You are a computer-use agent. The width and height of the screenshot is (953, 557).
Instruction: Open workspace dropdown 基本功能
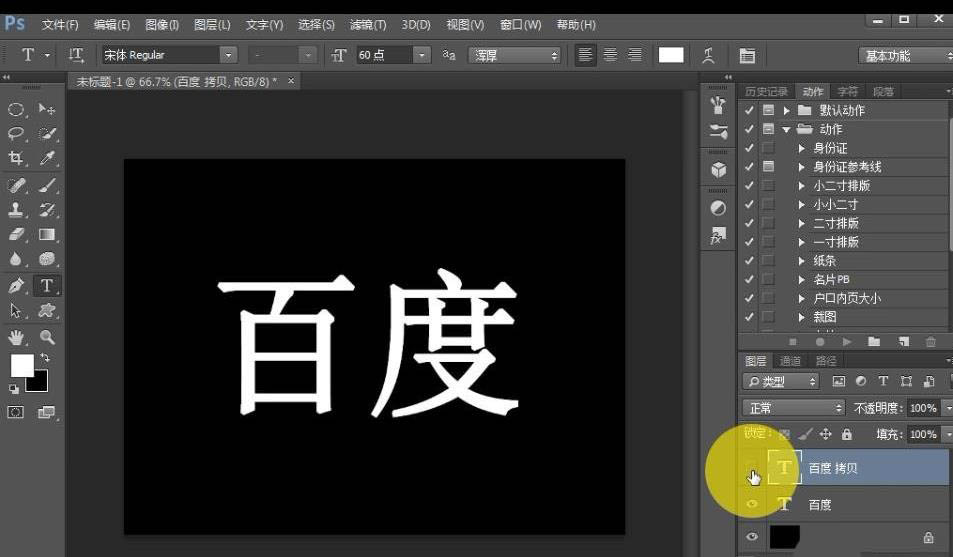click(906, 56)
